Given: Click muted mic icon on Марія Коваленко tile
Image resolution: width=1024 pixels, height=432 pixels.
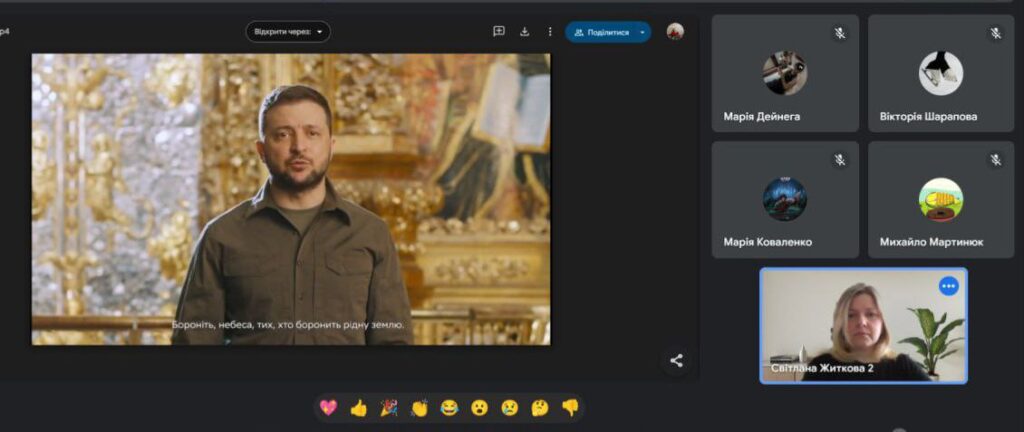Looking at the screenshot, I should (840, 160).
